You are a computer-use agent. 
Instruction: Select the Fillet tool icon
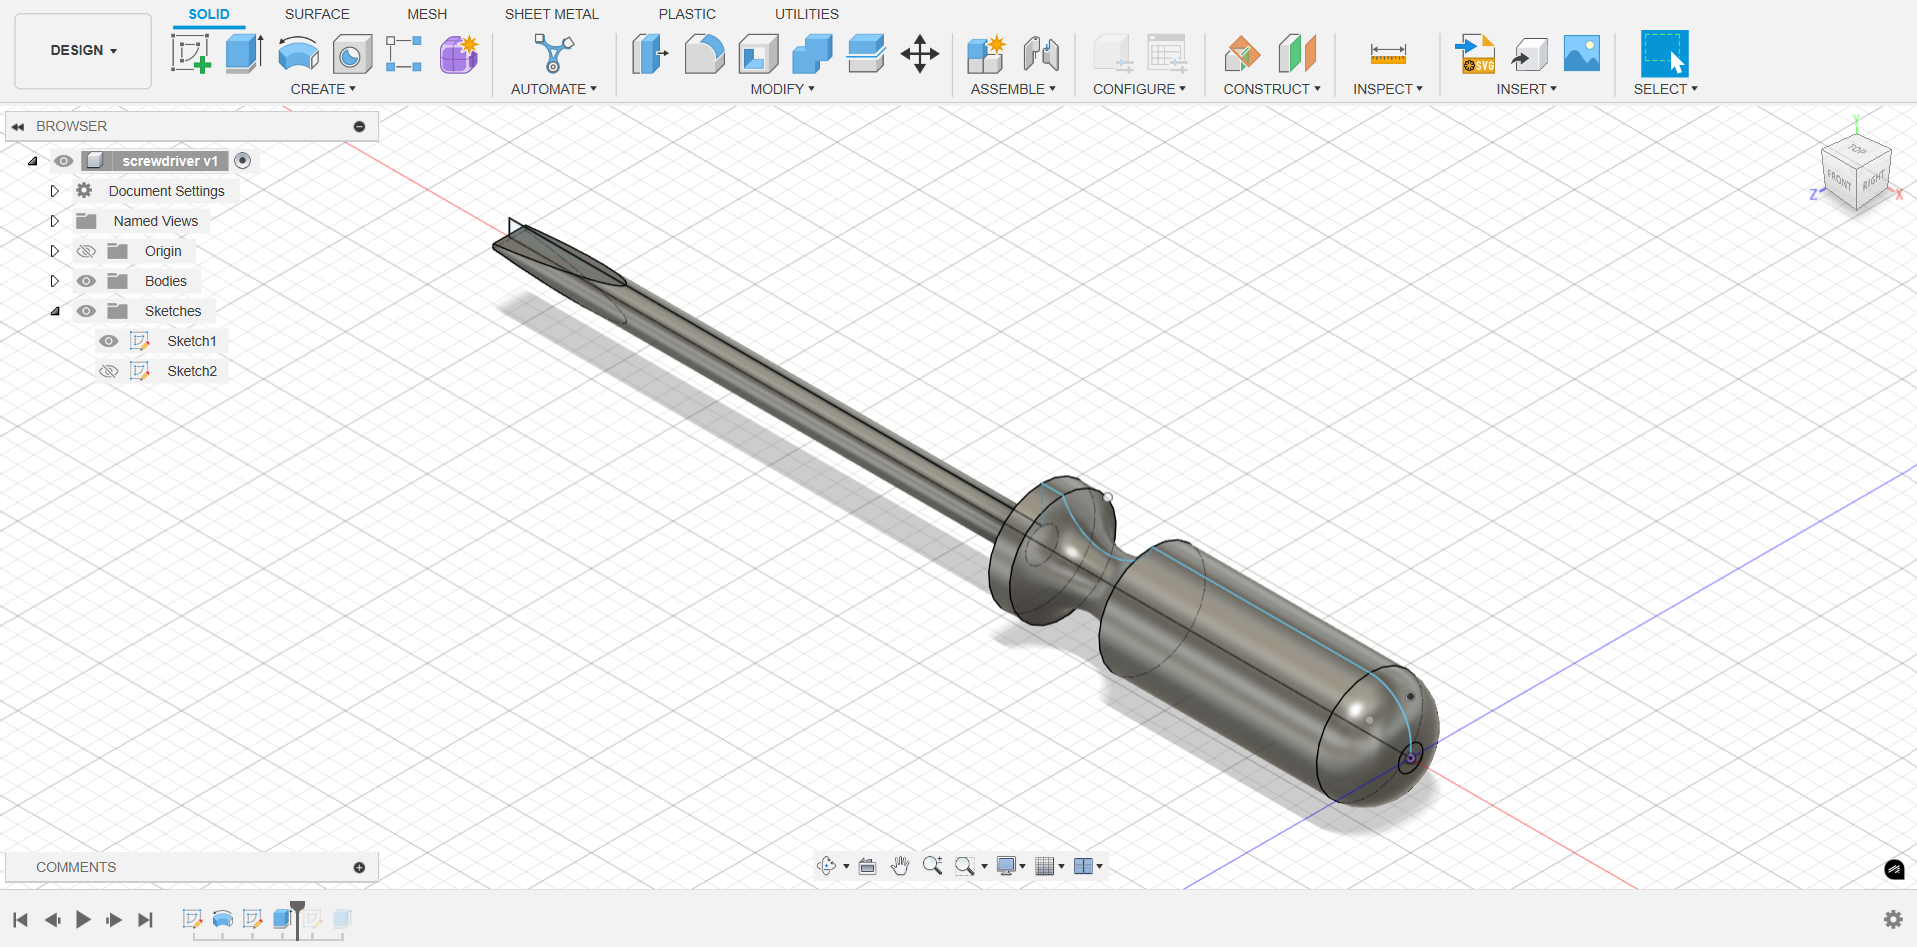(x=704, y=54)
